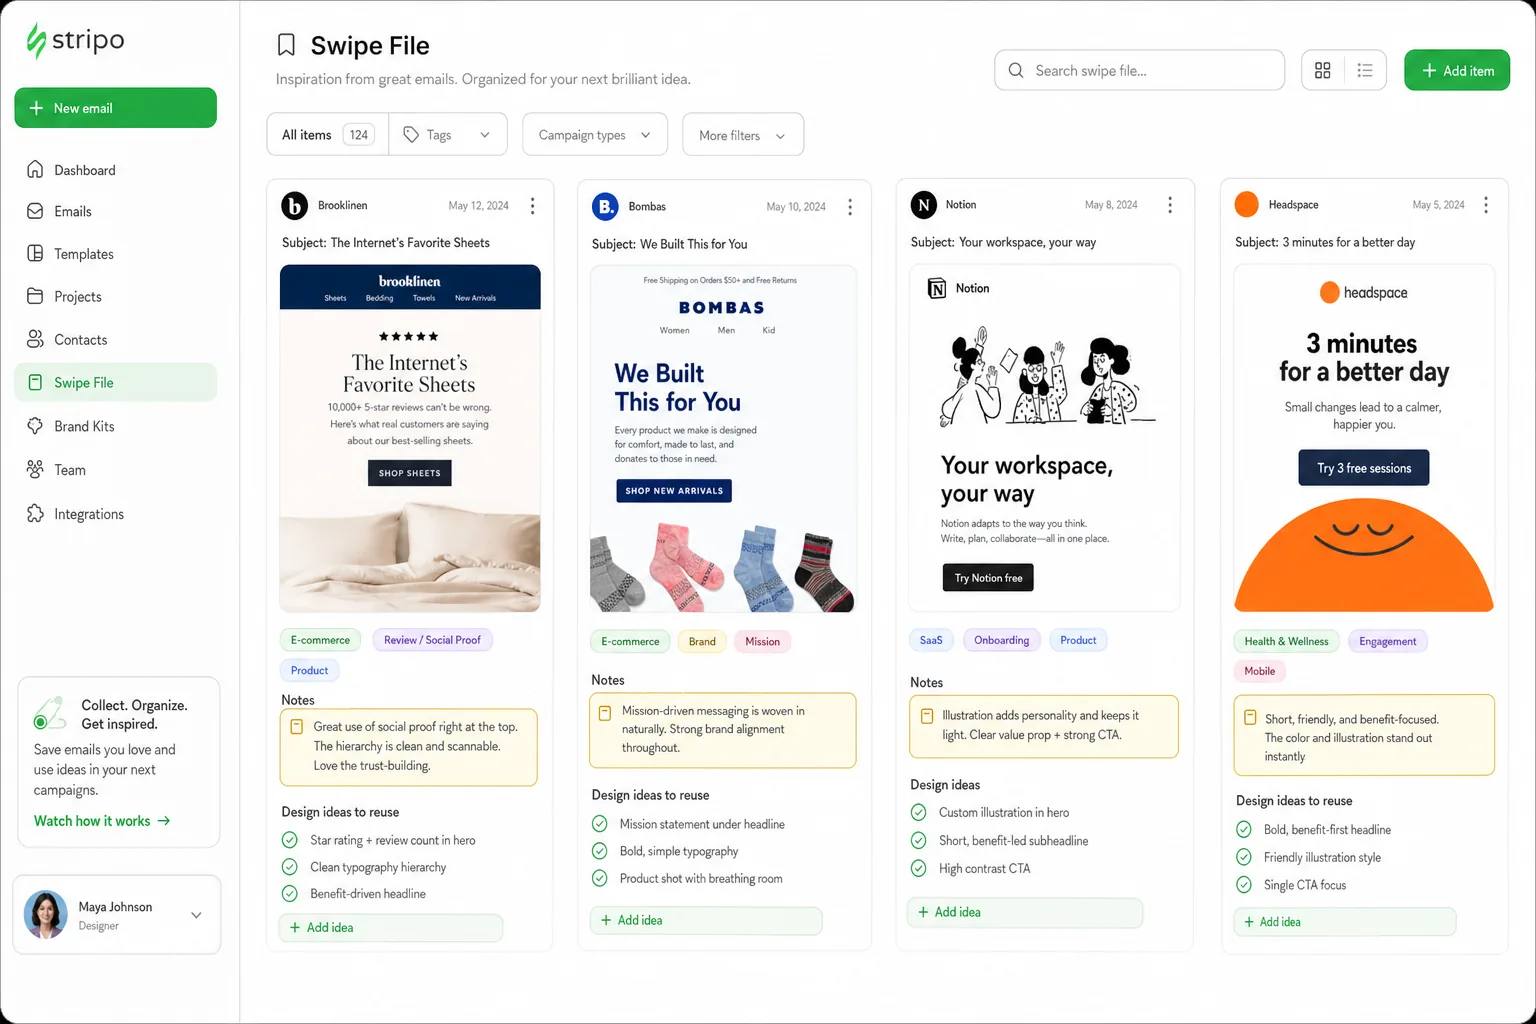Open Emails in the sidebar
Viewport: 1536px width, 1024px height.
coord(116,211)
